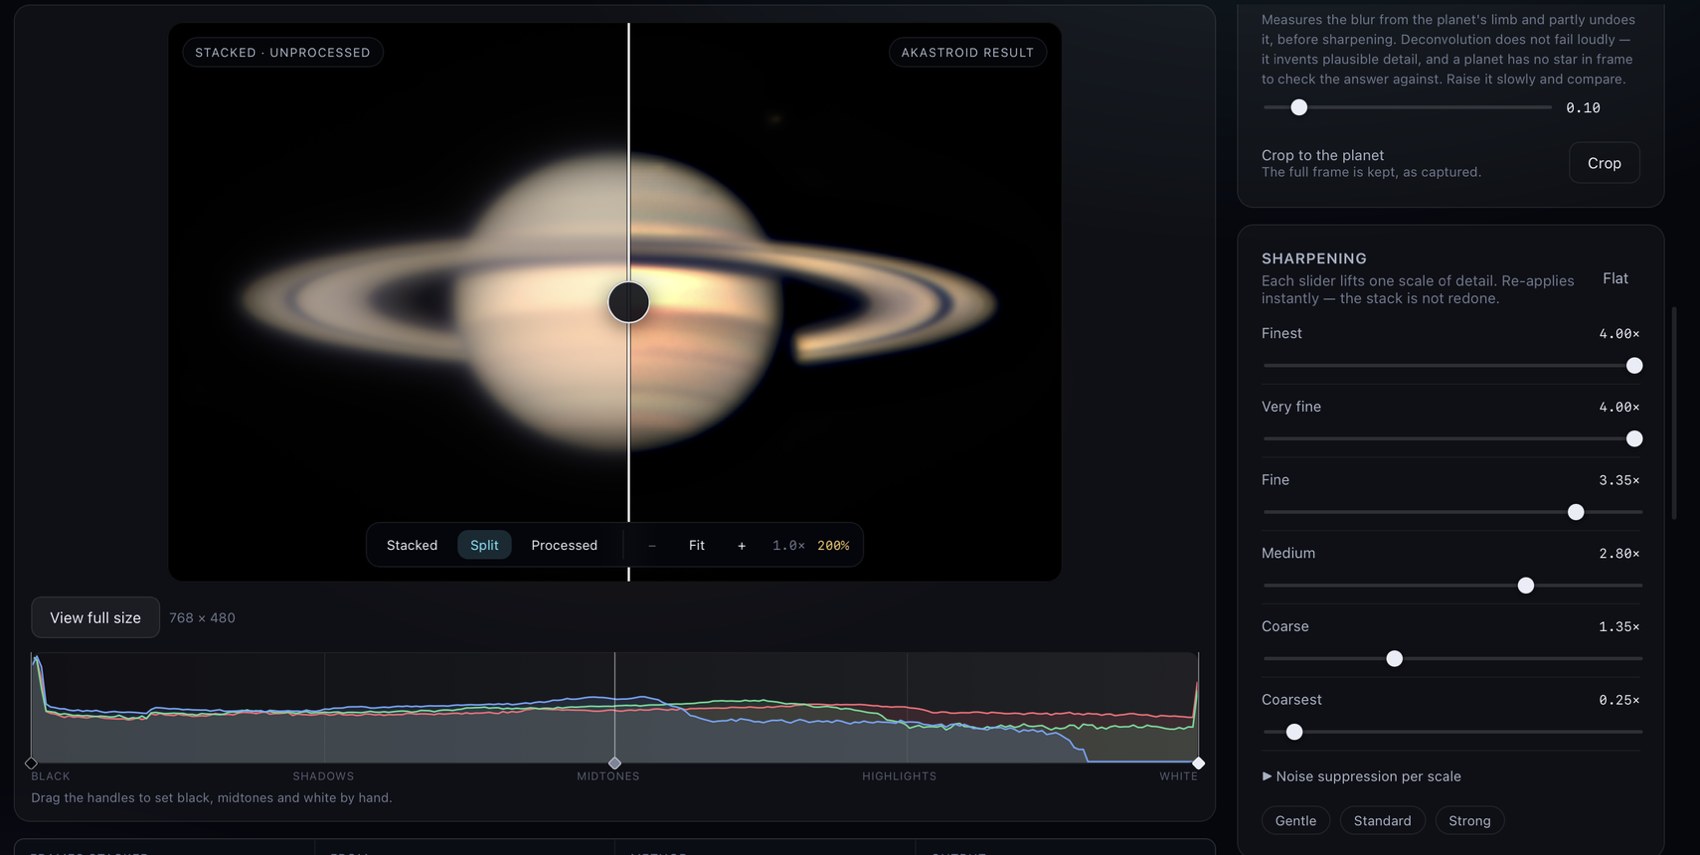Click the Fine sharpening slider

(x=1452, y=512)
